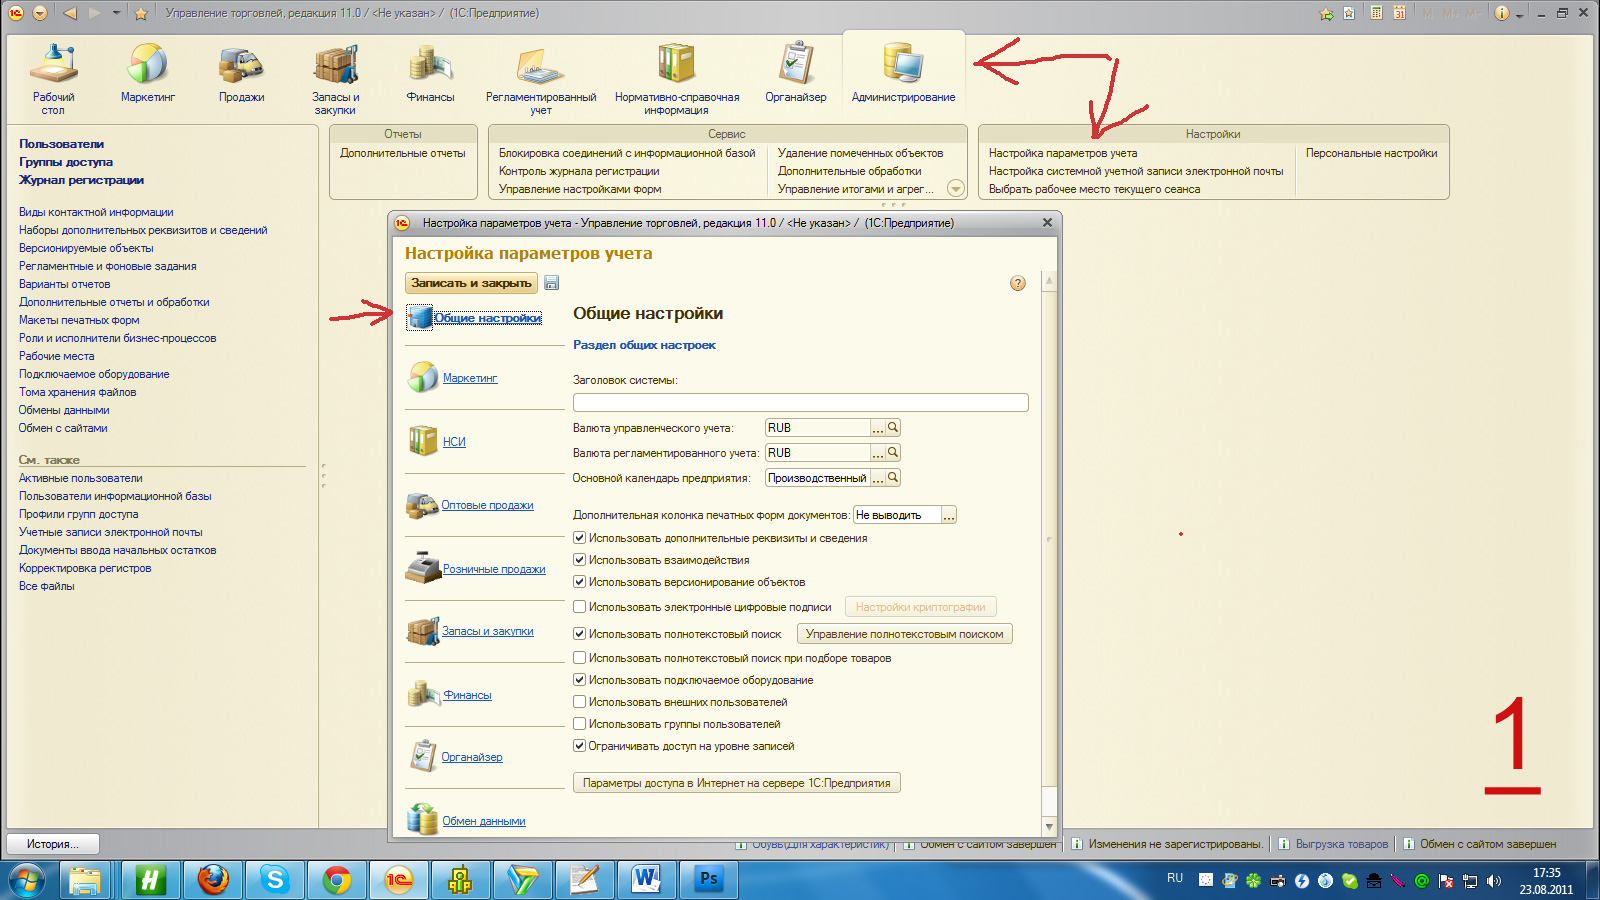Toggle Использовать полнотекстовый поиск checkbox
This screenshot has height=900, width=1600.
pos(579,634)
